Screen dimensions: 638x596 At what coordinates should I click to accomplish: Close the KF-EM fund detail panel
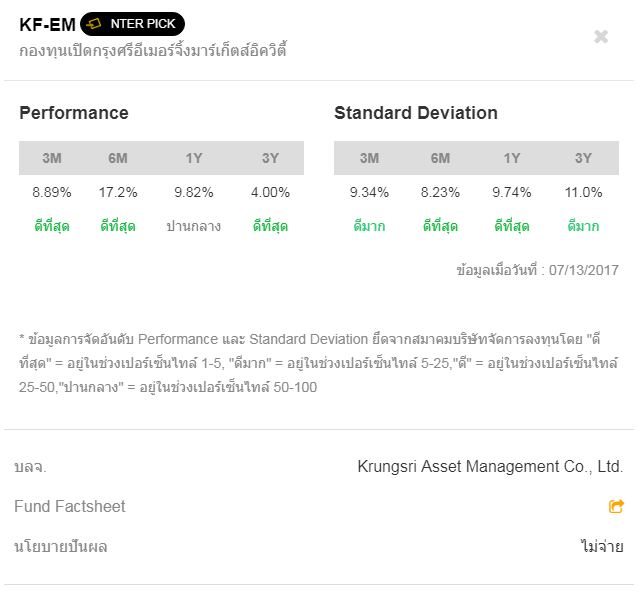coord(601,37)
